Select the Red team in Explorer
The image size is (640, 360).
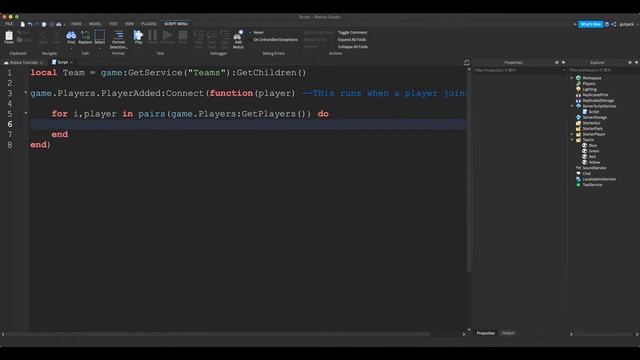coord(592,156)
